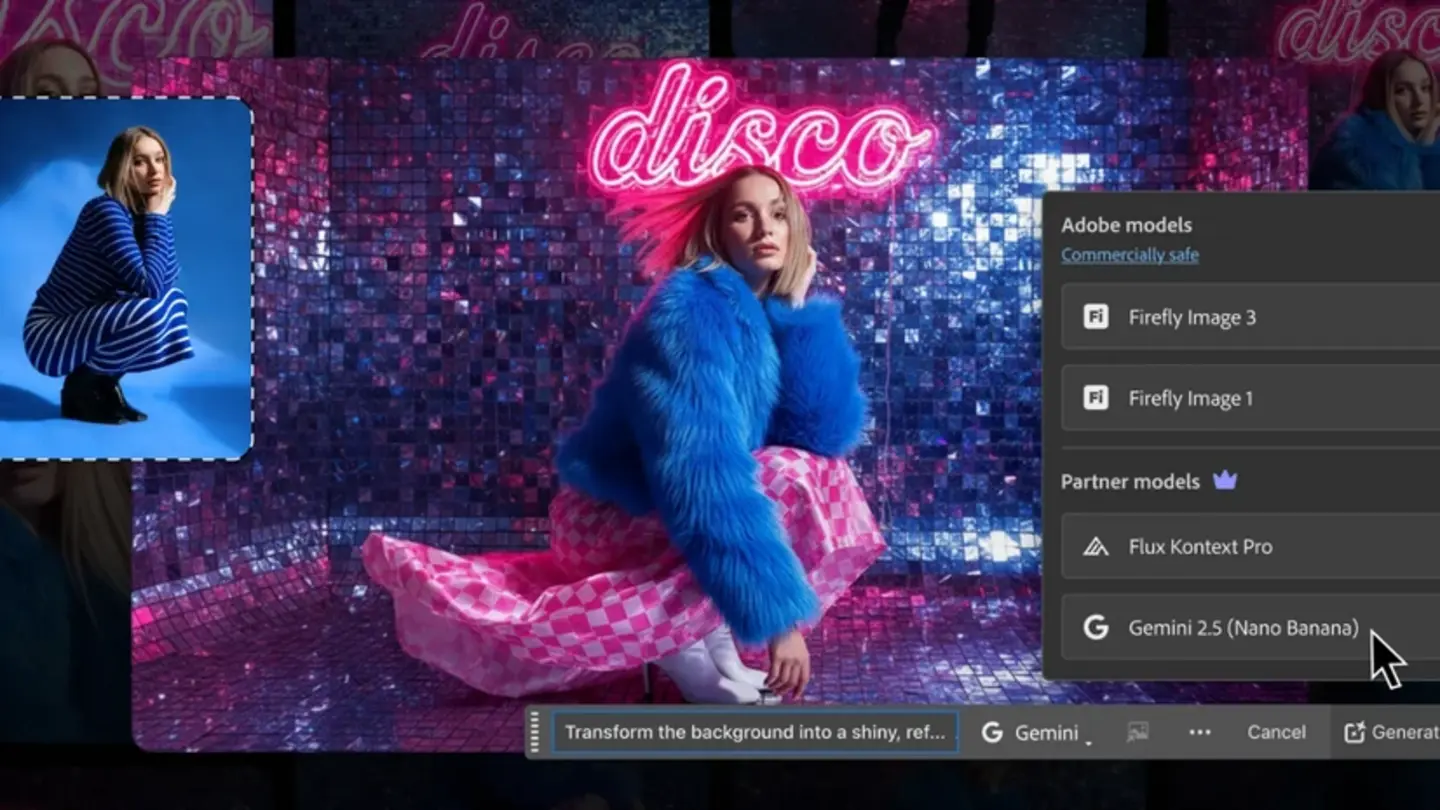1440x810 pixels.
Task: Click the Generate button
Action: [1400, 732]
